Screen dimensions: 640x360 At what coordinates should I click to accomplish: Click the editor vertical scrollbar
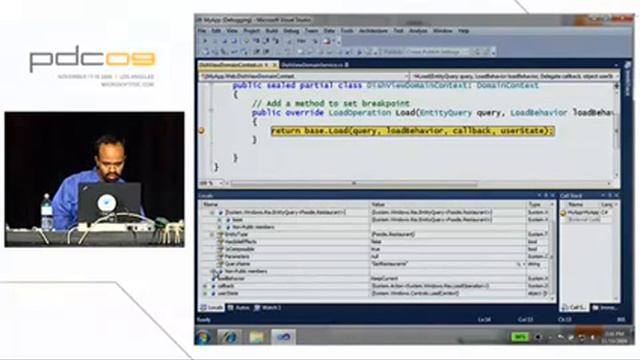[x=616, y=131]
